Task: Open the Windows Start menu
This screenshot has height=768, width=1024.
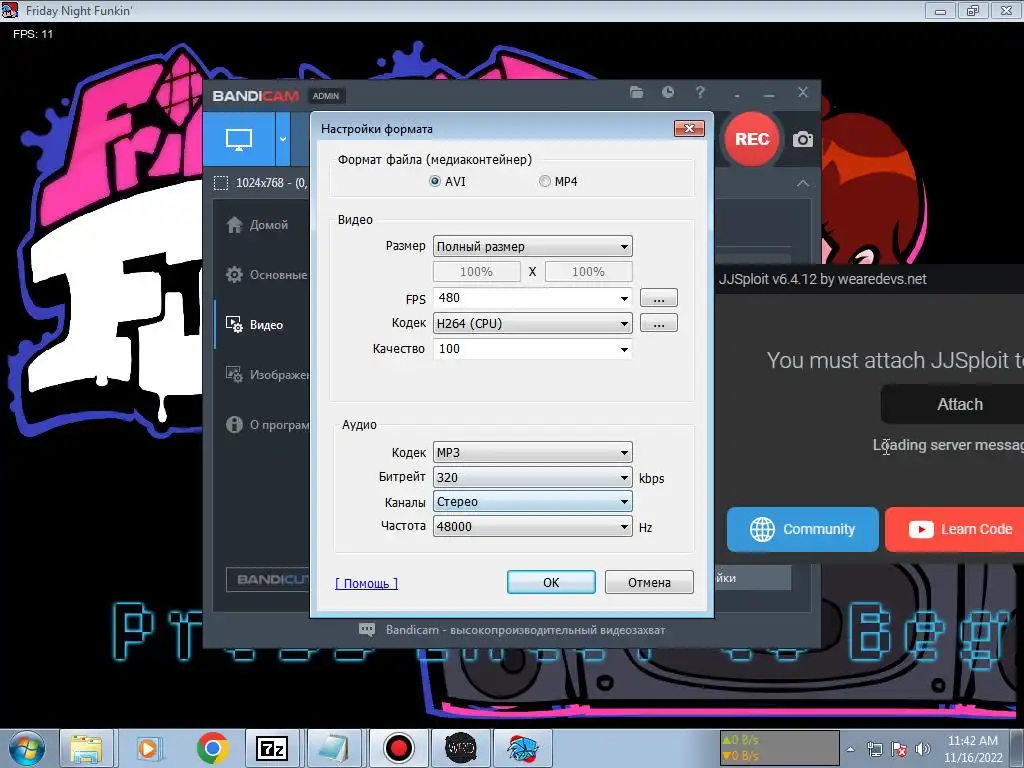Action: (27, 748)
